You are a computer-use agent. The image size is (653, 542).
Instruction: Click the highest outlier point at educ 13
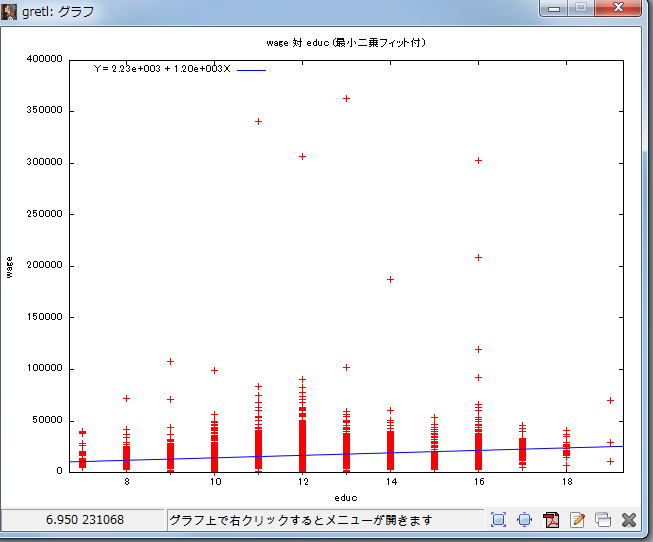(x=346, y=98)
